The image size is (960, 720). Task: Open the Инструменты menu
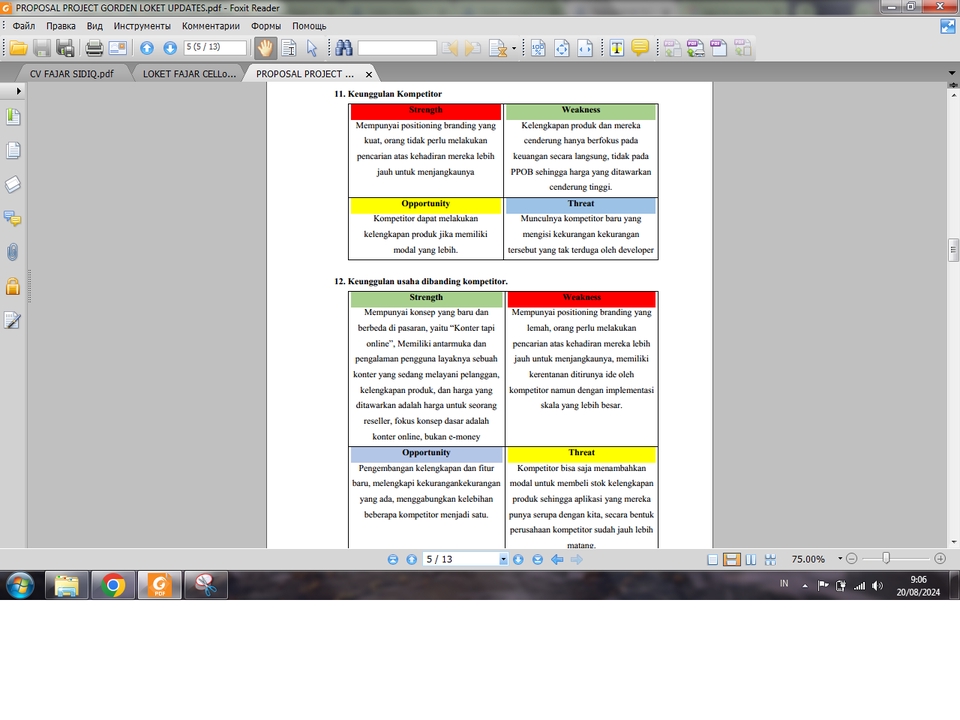[x=142, y=26]
